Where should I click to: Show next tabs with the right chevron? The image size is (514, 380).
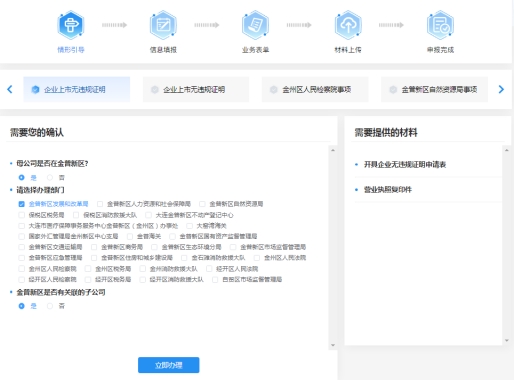tap(501, 89)
